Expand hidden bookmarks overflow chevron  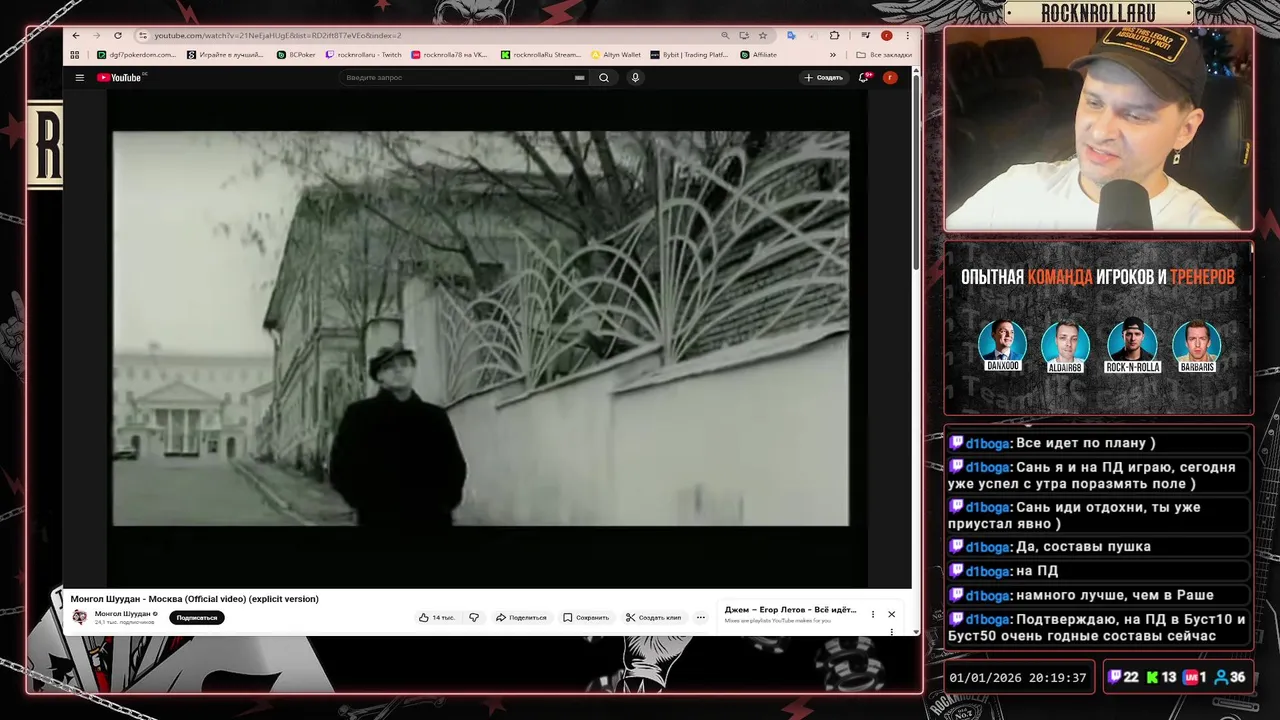point(833,55)
